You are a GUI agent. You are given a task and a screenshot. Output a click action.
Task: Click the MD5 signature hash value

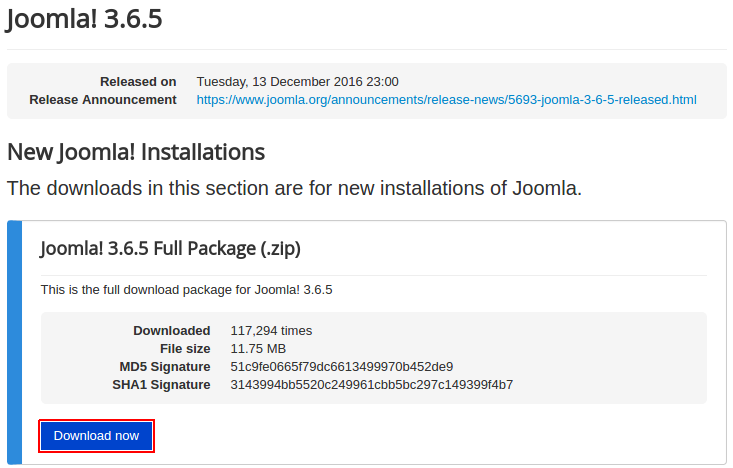pyautogui.click(x=341, y=366)
